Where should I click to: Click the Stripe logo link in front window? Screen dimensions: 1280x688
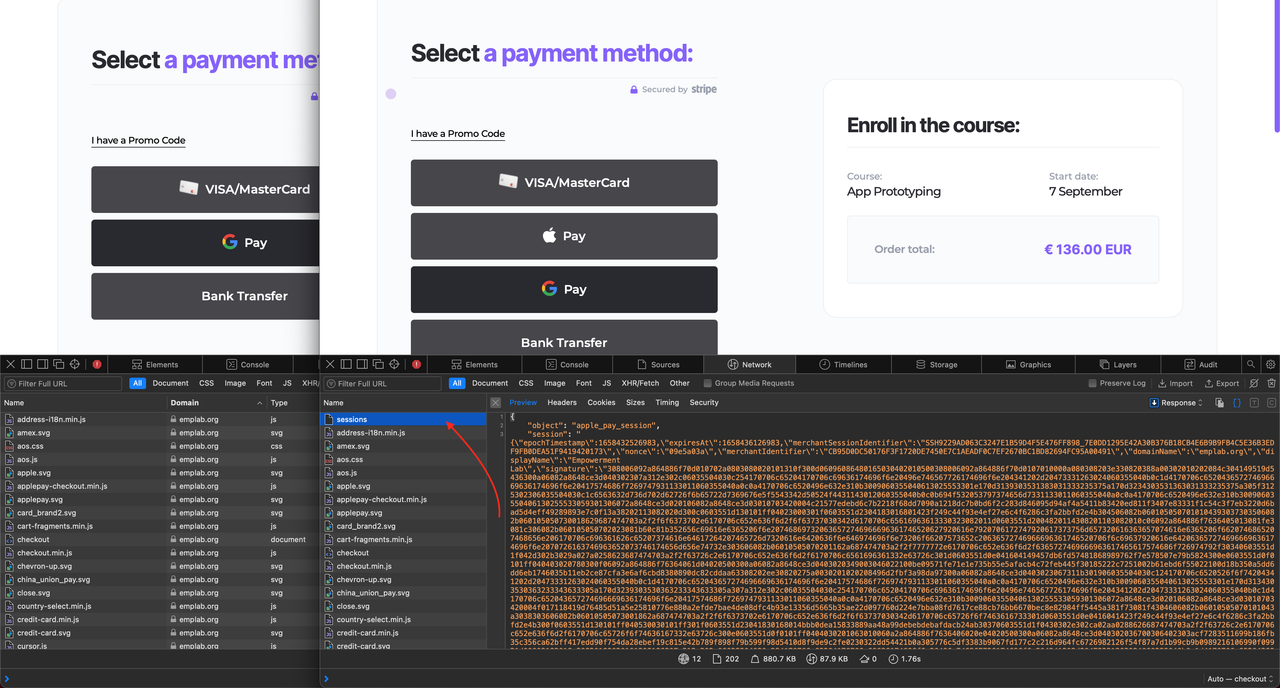click(704, 89)
